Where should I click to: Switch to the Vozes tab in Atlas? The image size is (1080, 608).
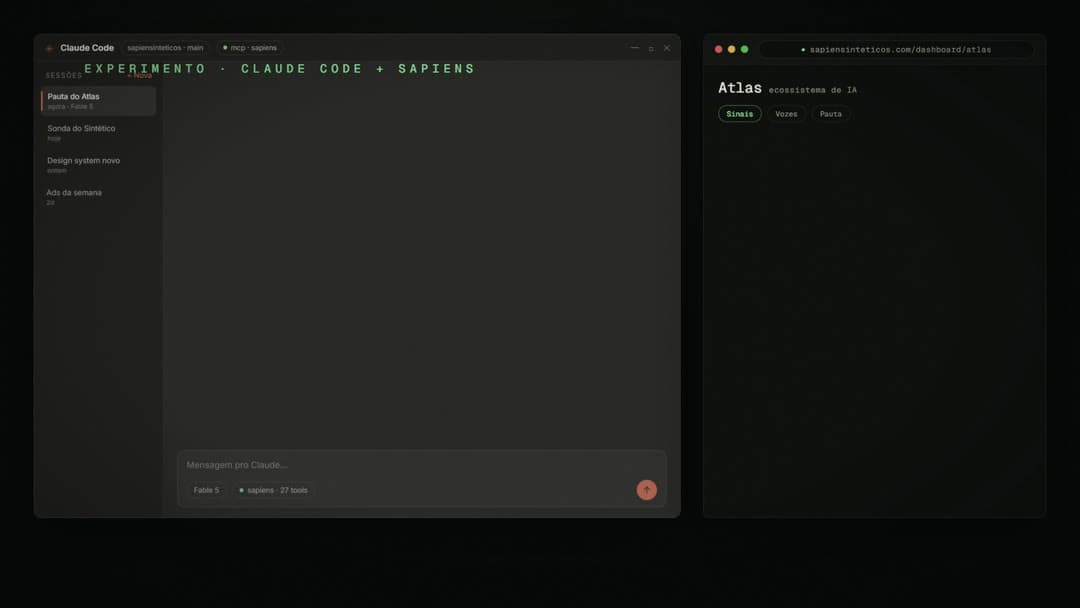(786, 114)
